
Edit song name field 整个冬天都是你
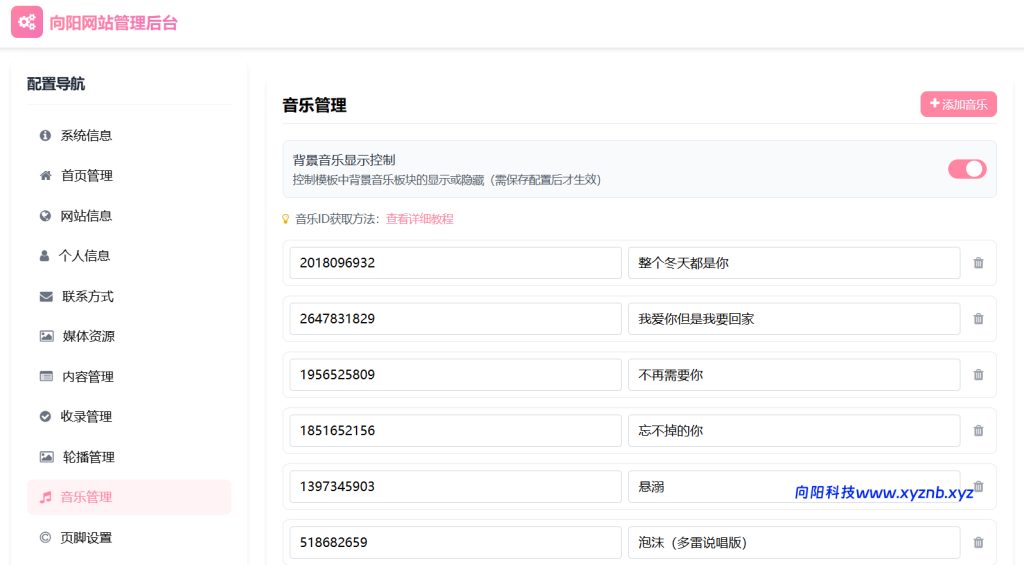794,263
